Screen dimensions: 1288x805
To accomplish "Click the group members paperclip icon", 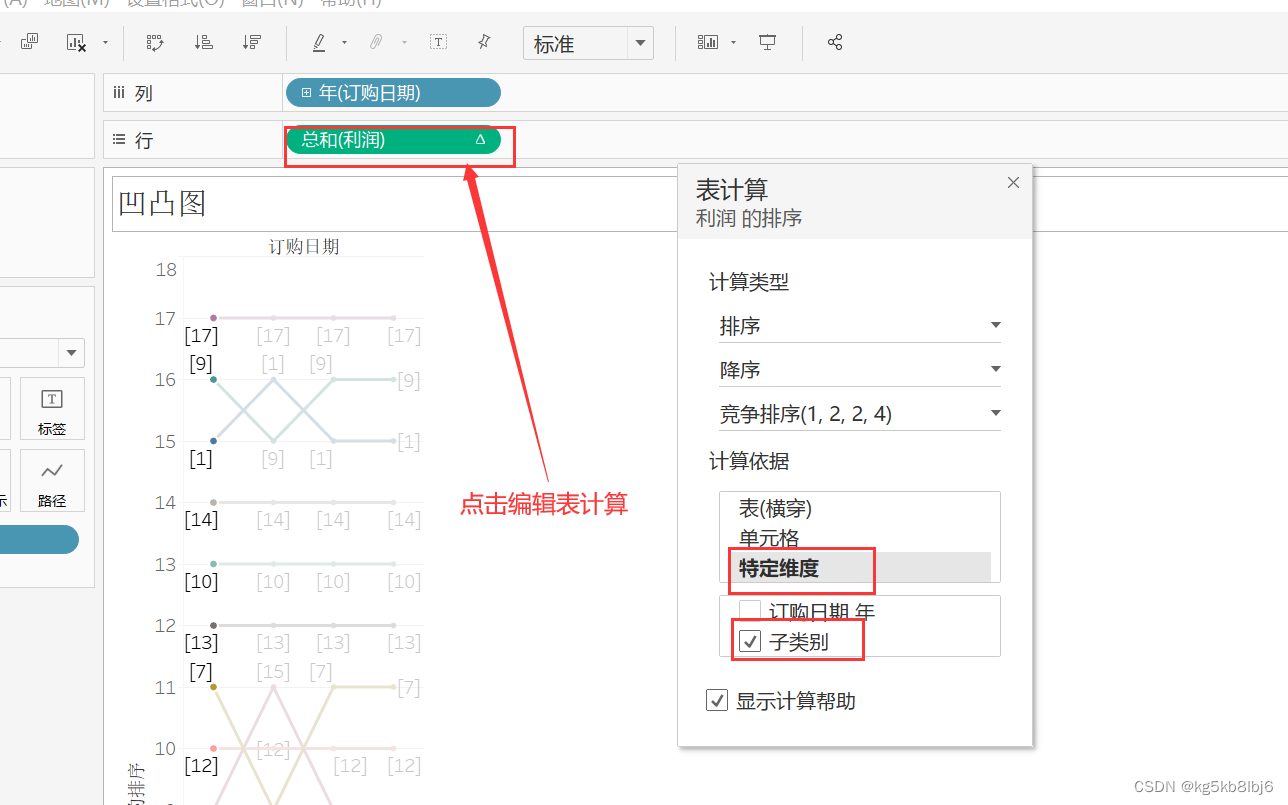I will click(377, 42).
